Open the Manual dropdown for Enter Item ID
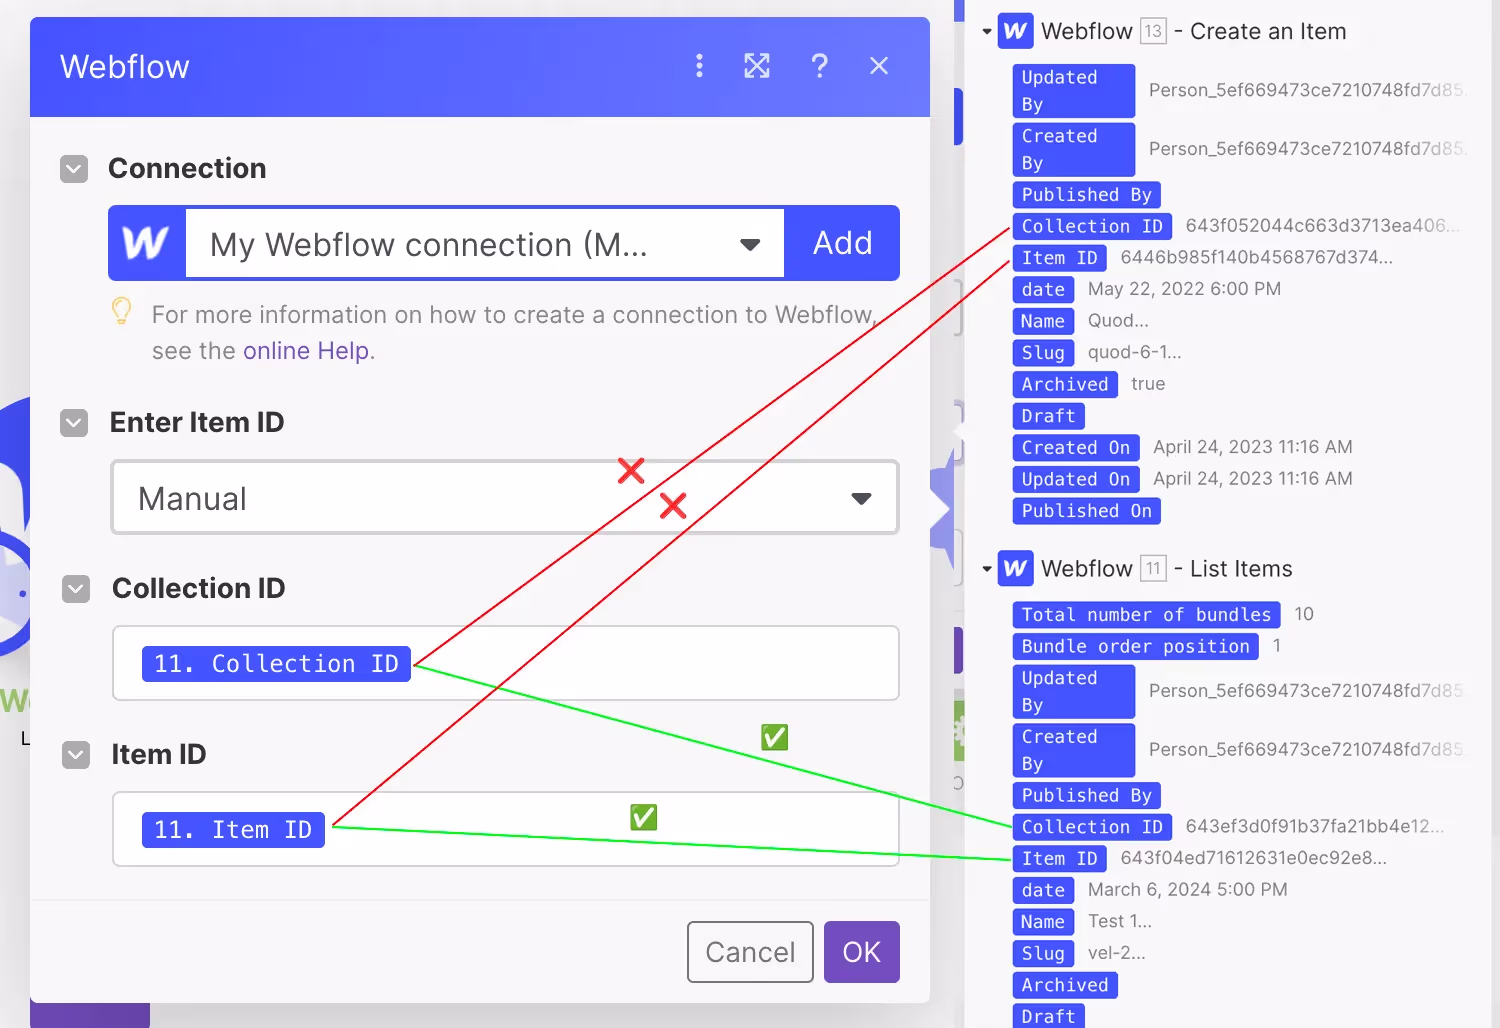Image resolution: width=1500 pixels, height=1028 pixels. pos(505,498)
